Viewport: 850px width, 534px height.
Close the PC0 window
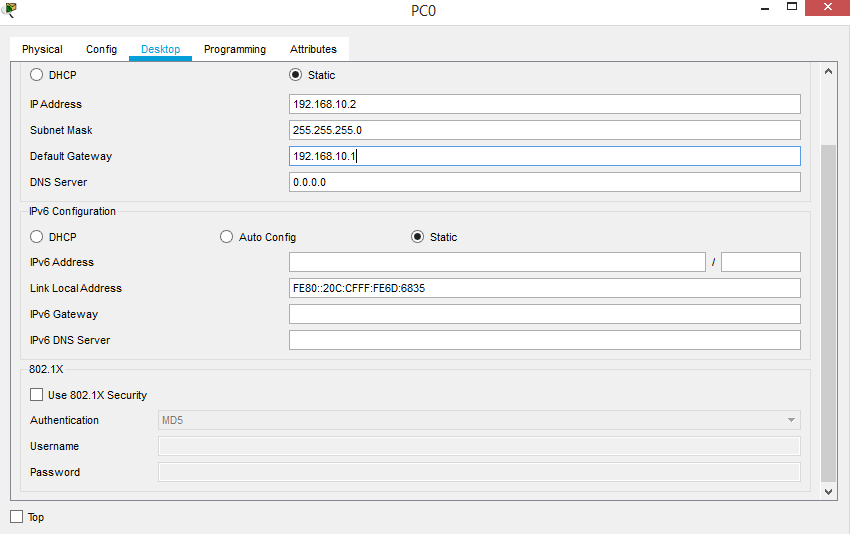[x=827, y=8]
